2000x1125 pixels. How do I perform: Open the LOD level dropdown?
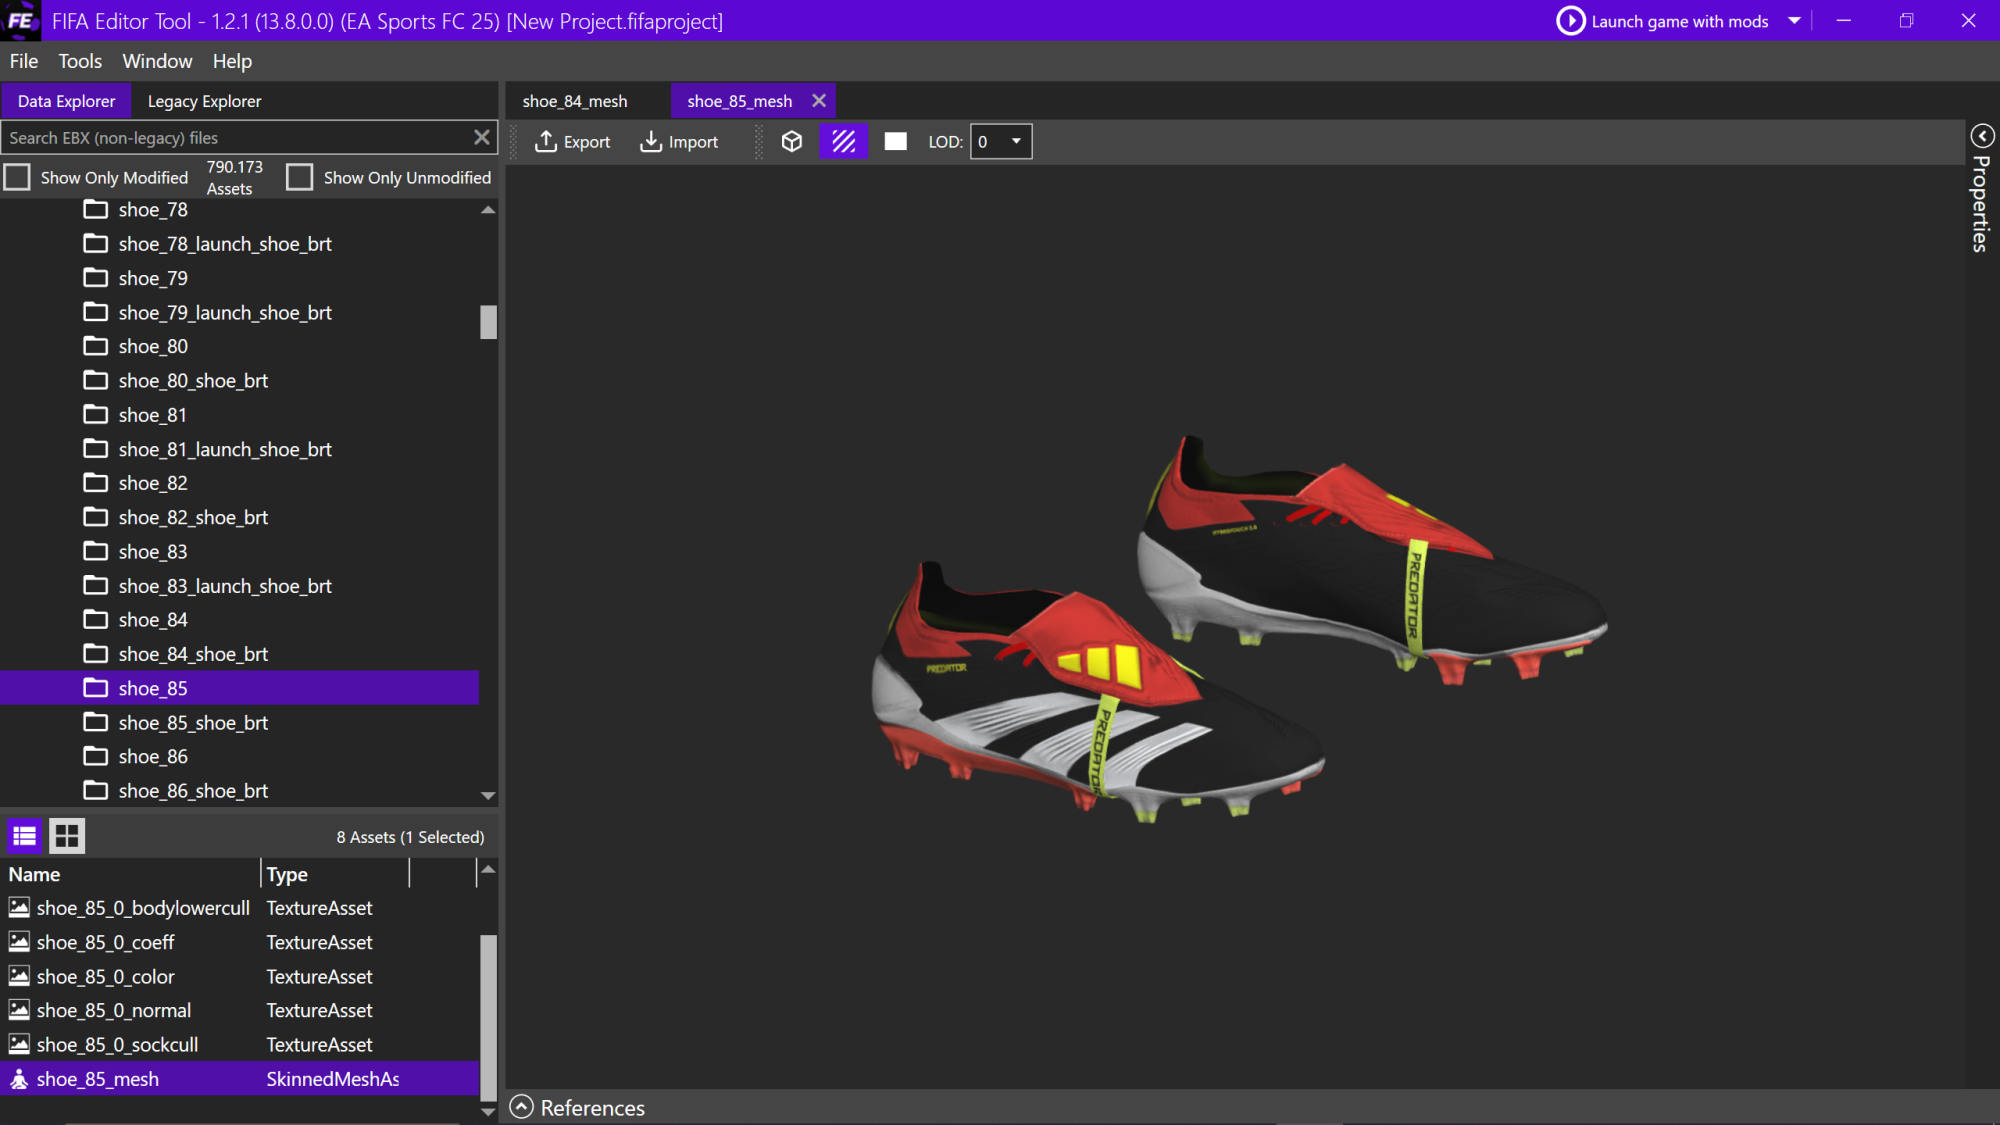tap(1001, 142)
